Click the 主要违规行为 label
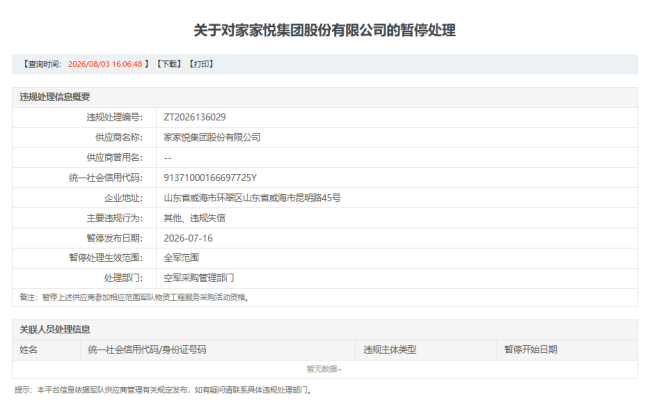Screen dimensions: 650x410 [114, 218]
